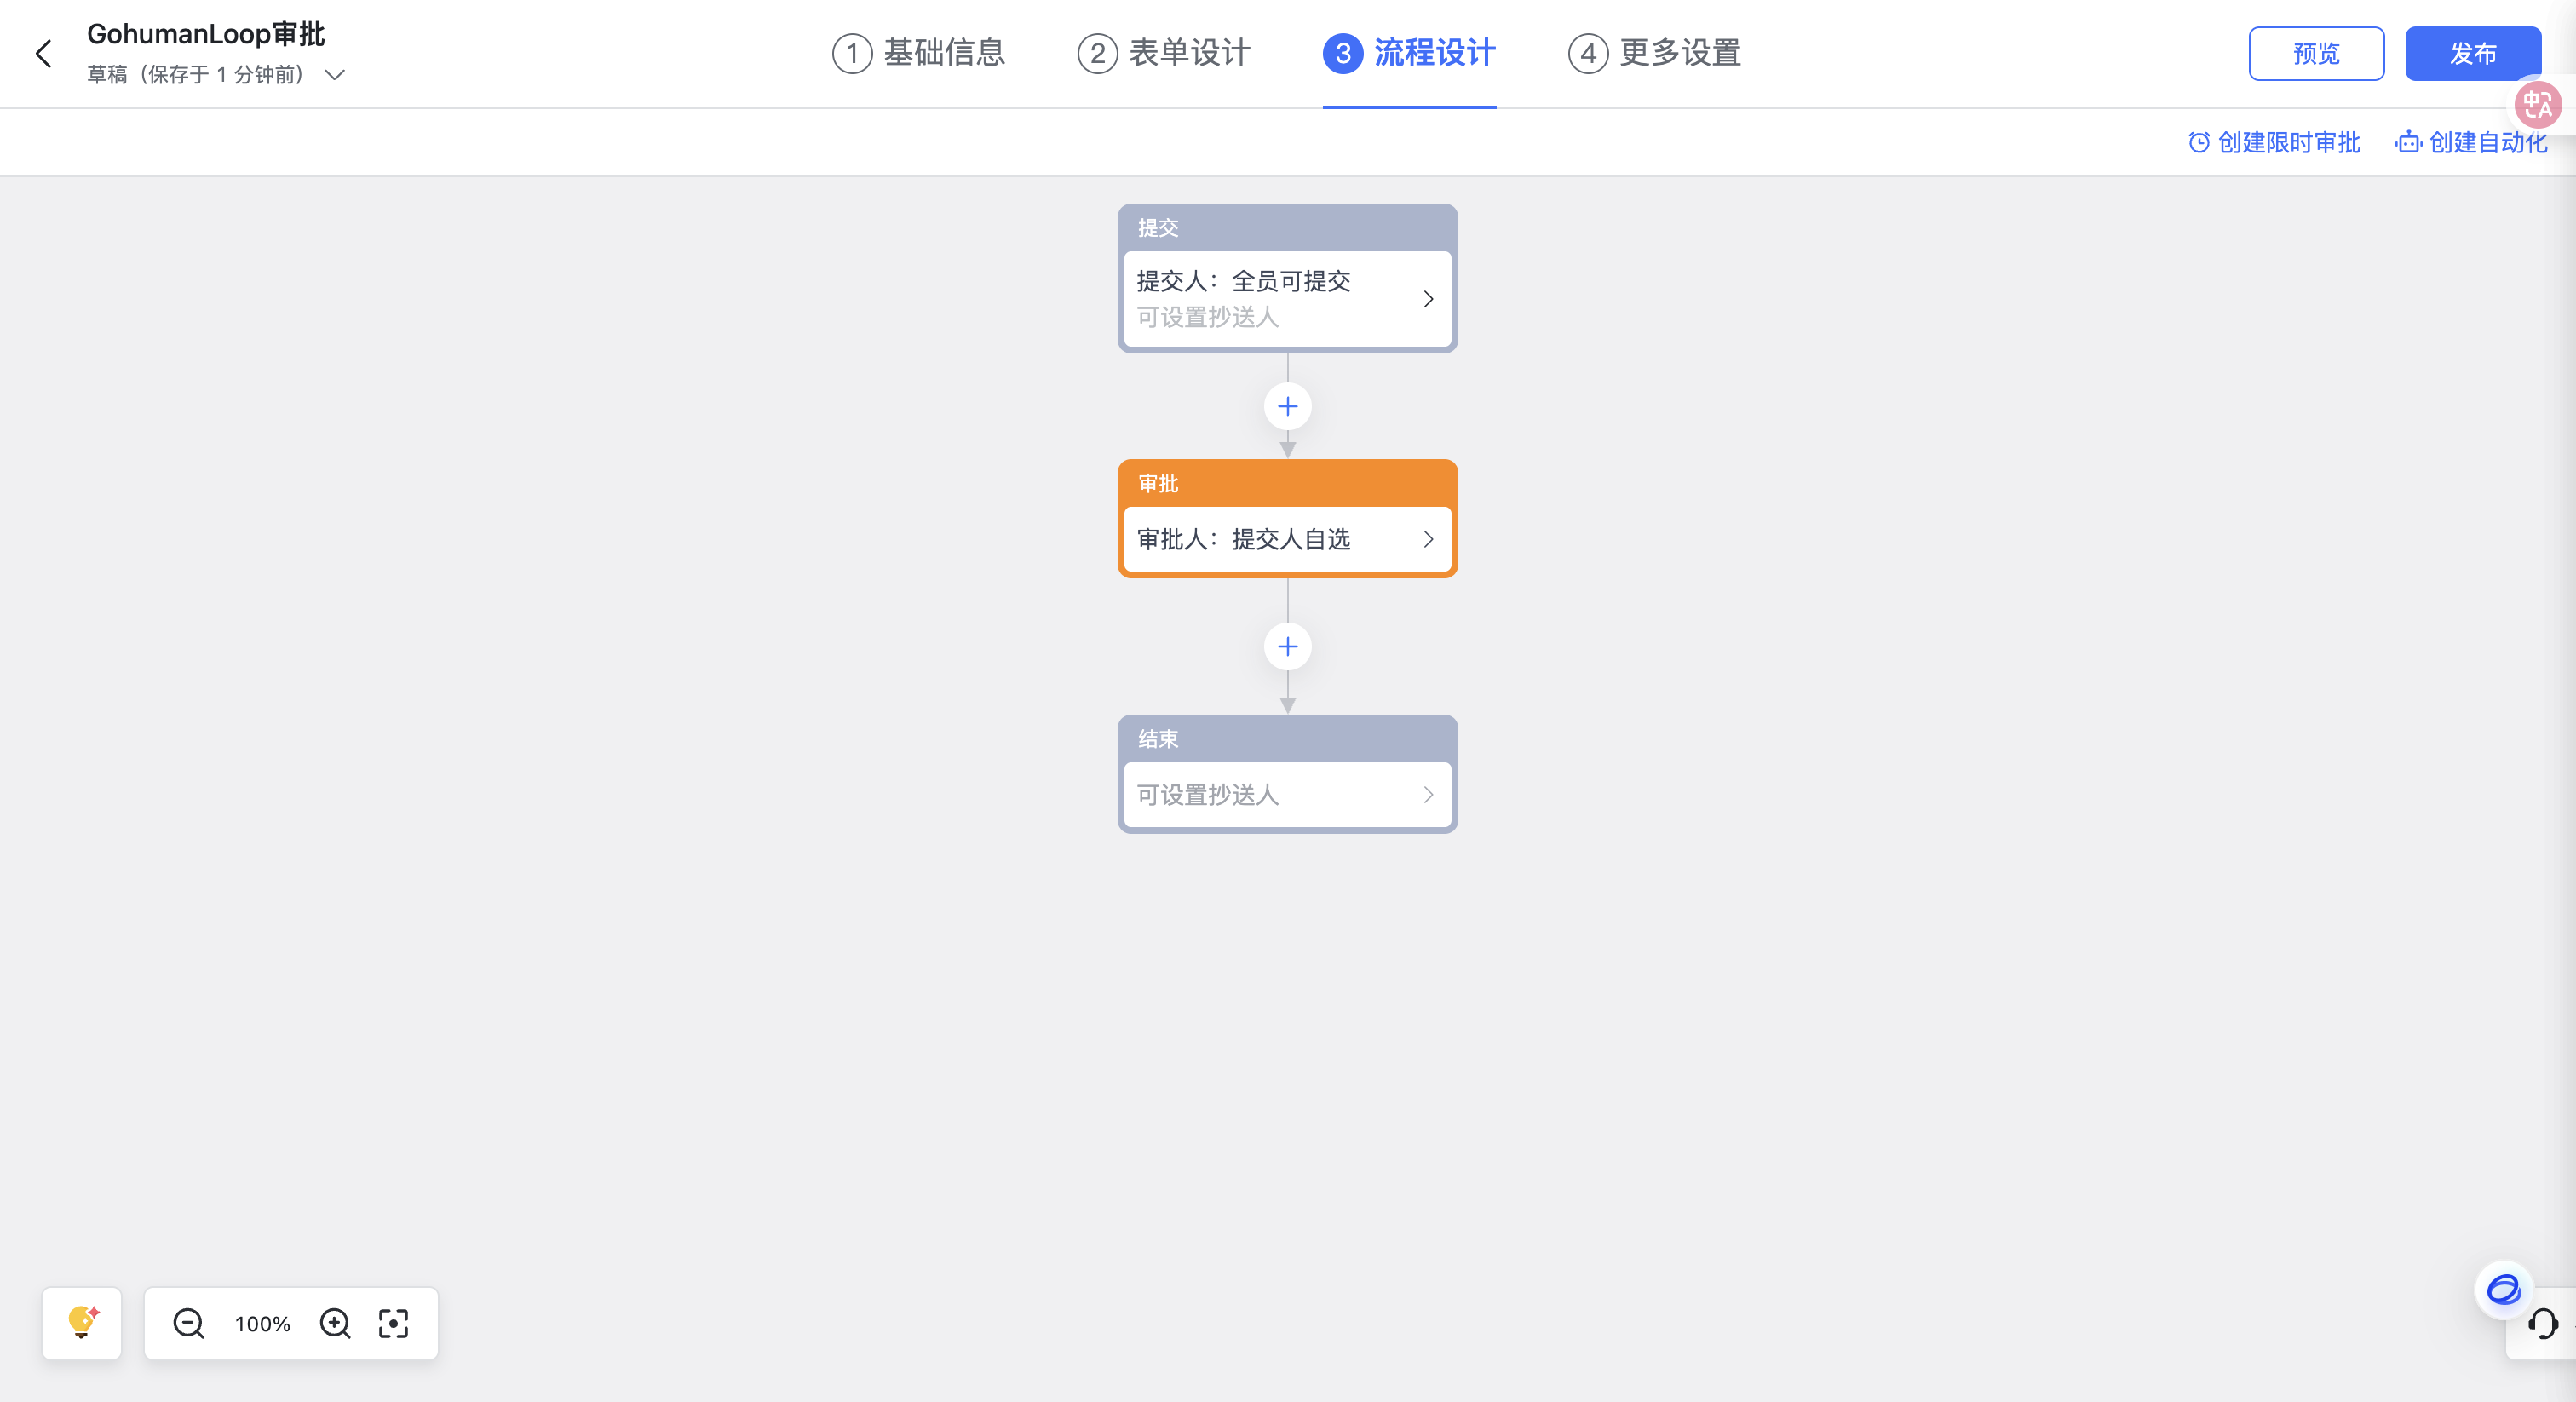The image size is (2576, 1402).
Task: Switch to step 2 表单设计 tab
Action: (1164, 53)
